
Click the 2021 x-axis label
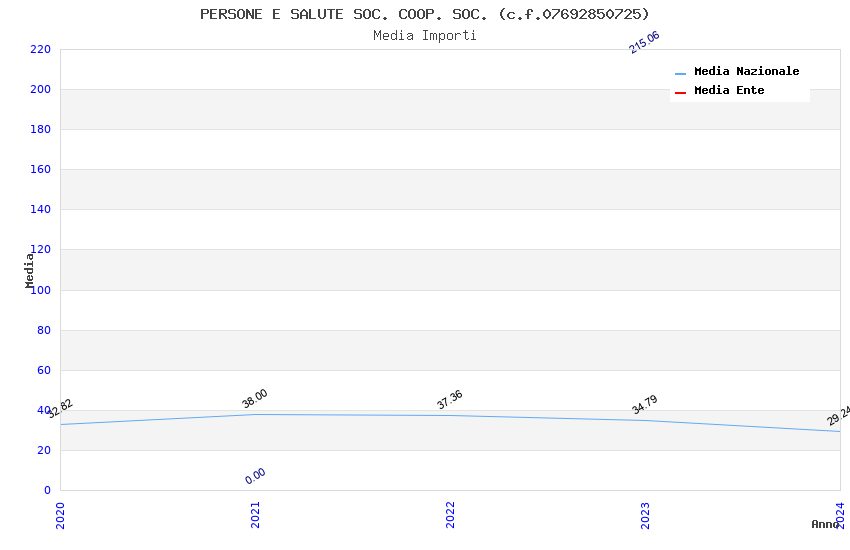pyautogui.click(x=255, y=515)
